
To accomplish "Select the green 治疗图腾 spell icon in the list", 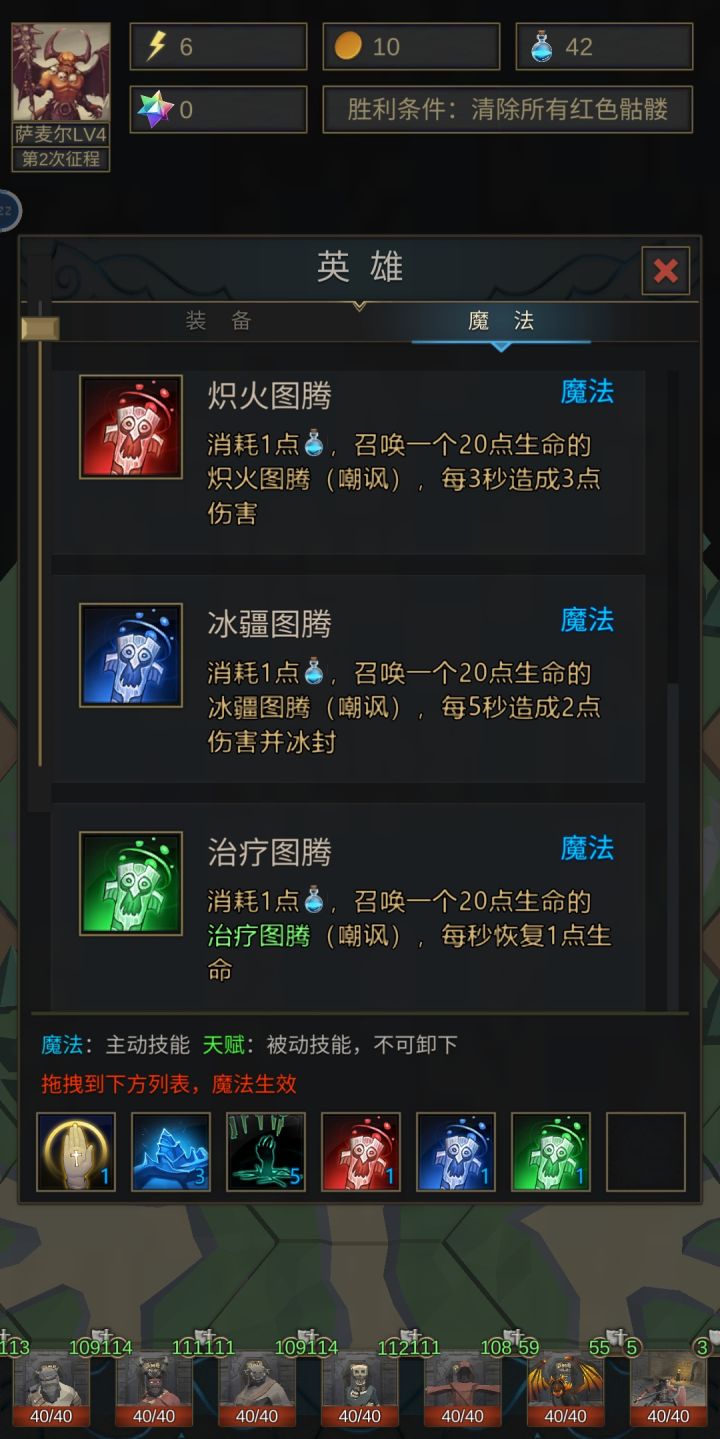I will (x=131, y=883).
